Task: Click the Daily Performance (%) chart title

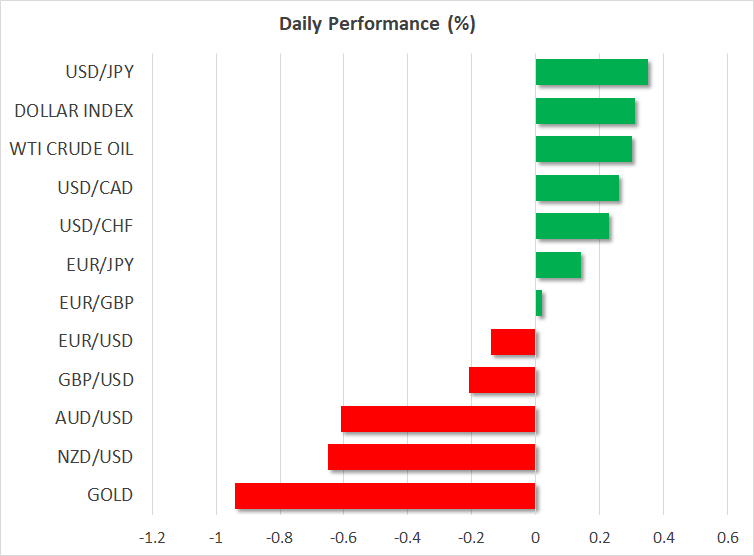Action: click(x=376, y=24)
